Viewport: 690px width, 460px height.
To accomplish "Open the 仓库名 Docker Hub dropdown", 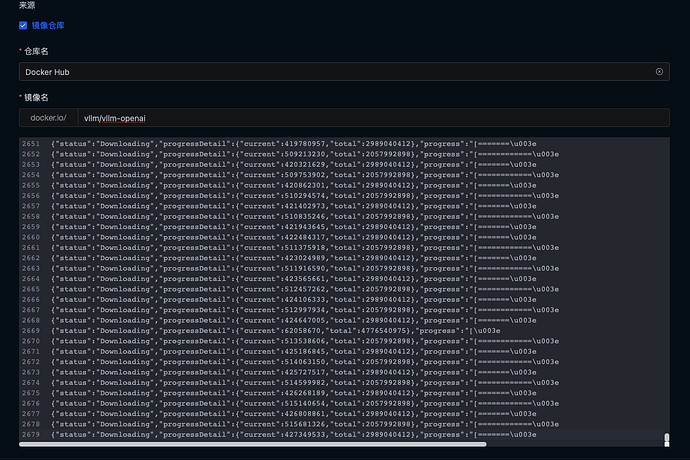I will pos(344,72).
